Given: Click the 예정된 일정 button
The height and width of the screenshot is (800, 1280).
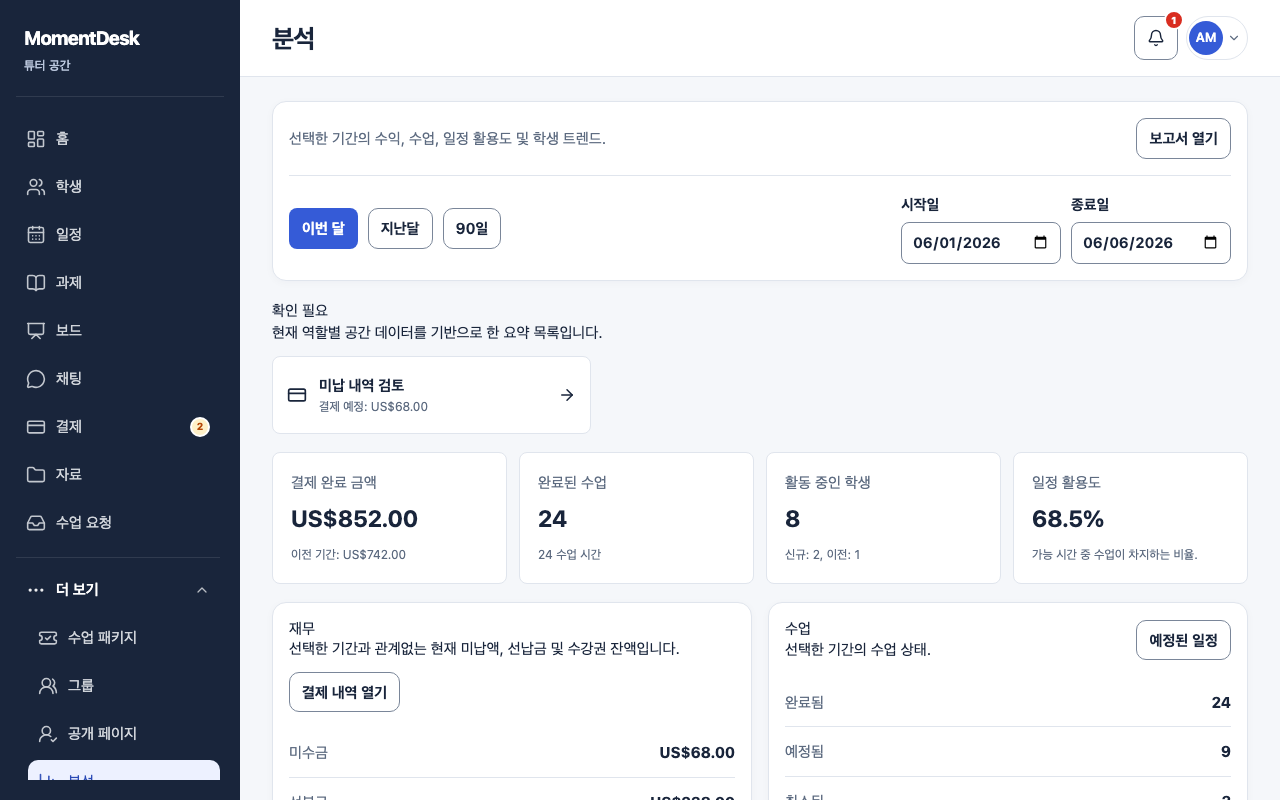Looking at the screenshot, I should 1183,640.
